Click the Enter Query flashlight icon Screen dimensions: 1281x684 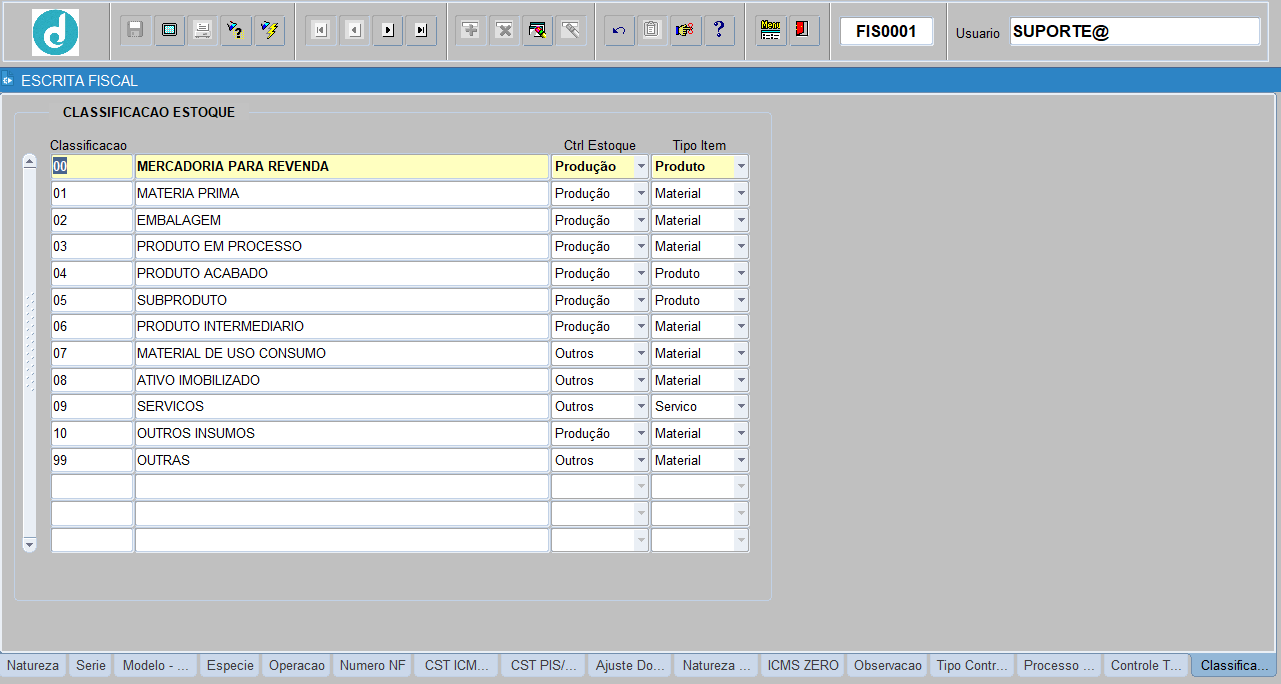click(x=235, y=30)
